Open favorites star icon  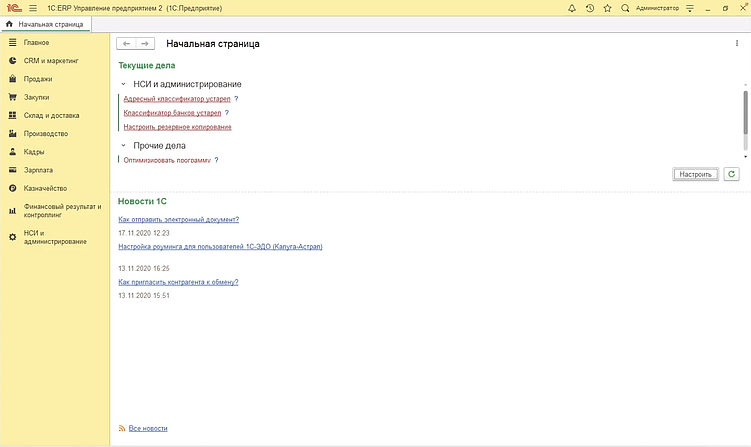tap(607, 8)
